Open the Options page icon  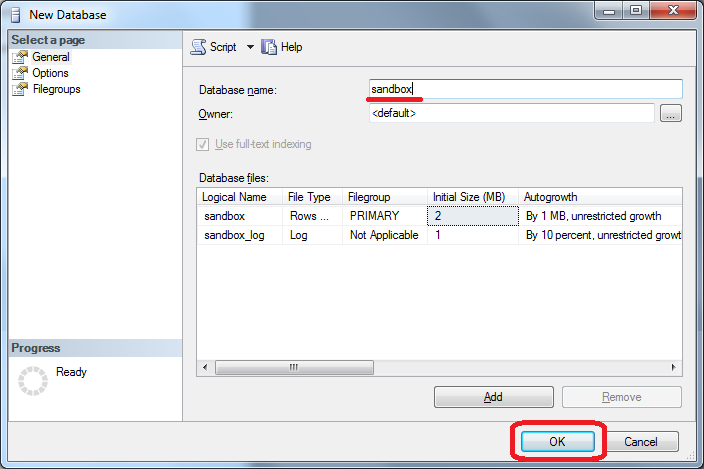pyautogui.click(x=20, y=73)
